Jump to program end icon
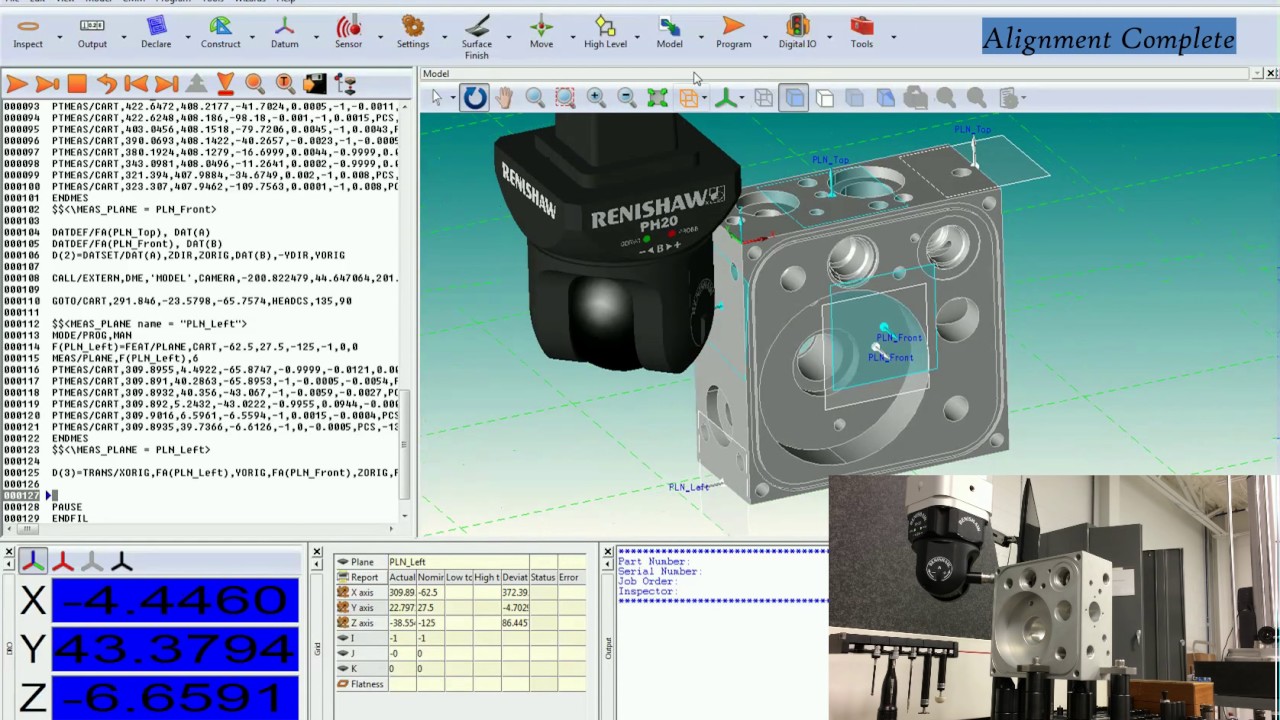This screenshot has height=720, width=1280. point(166,84)
